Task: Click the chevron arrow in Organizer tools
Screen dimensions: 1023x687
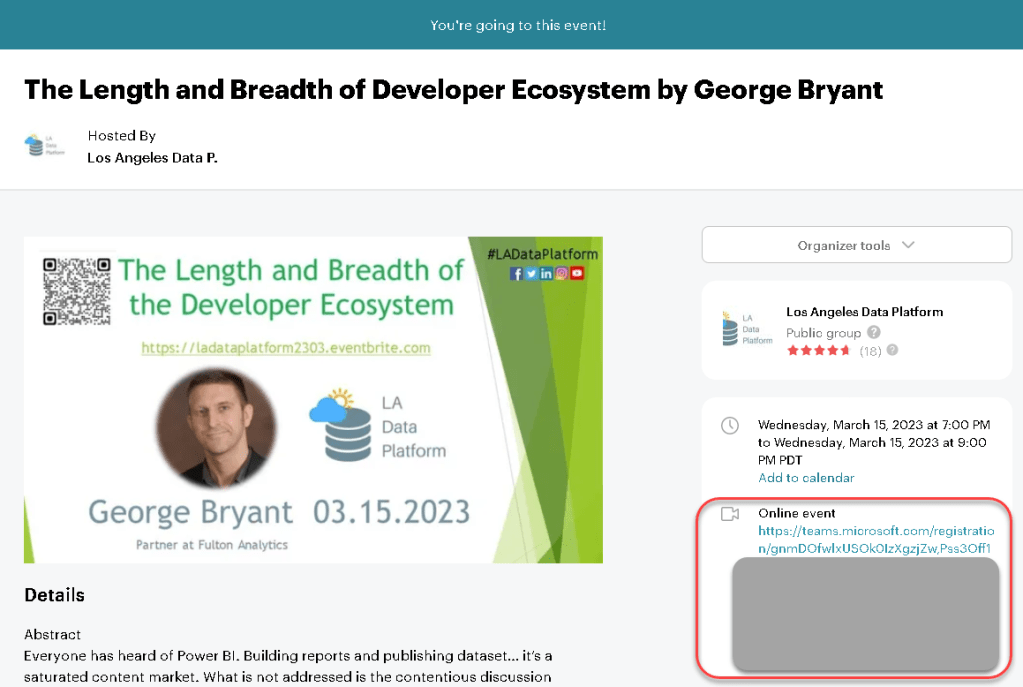Action: [x=908, y=245]
